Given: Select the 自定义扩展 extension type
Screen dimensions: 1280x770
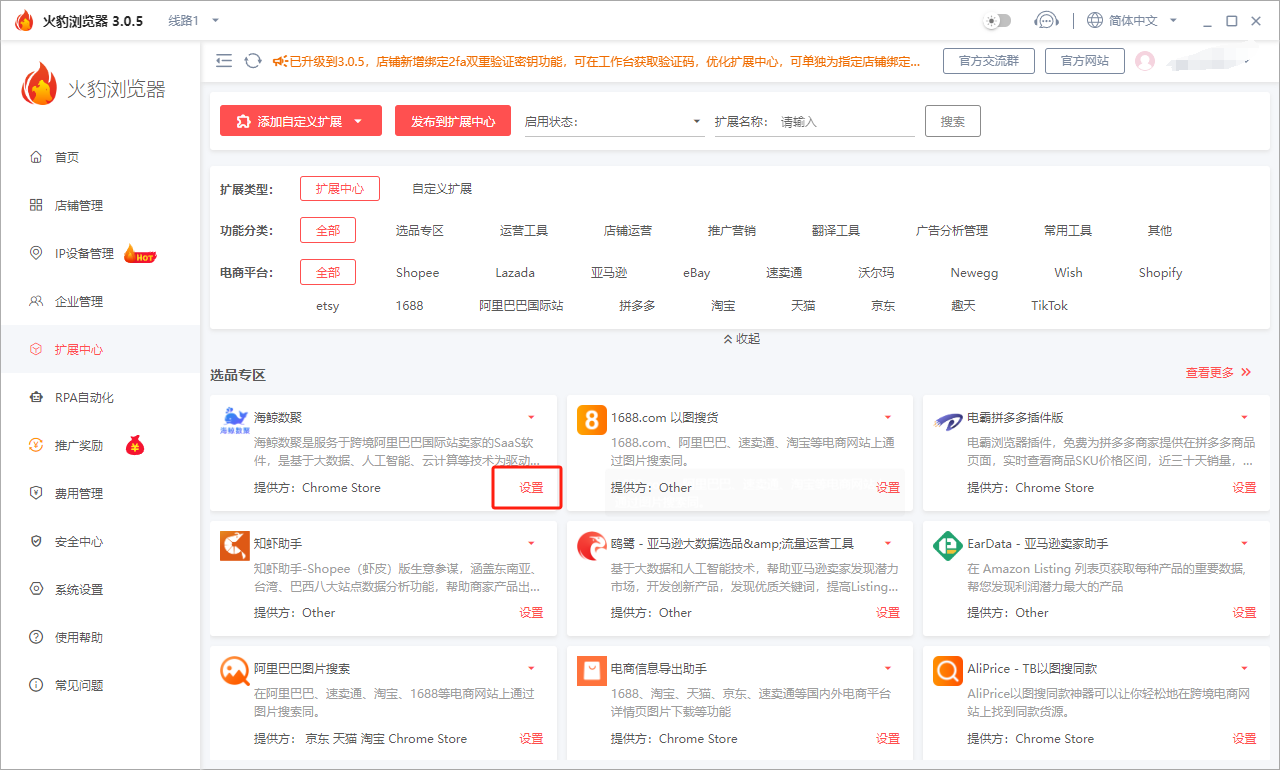Looking at the screenshot, I should pyautogui.click(x=442, y=189).
